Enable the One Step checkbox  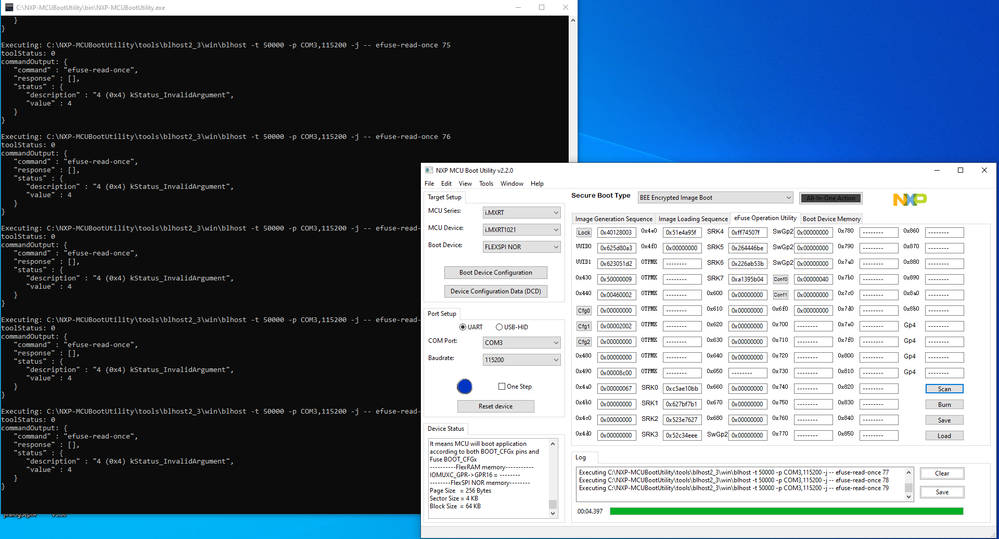pyautogui.click(x=501, y=386)
